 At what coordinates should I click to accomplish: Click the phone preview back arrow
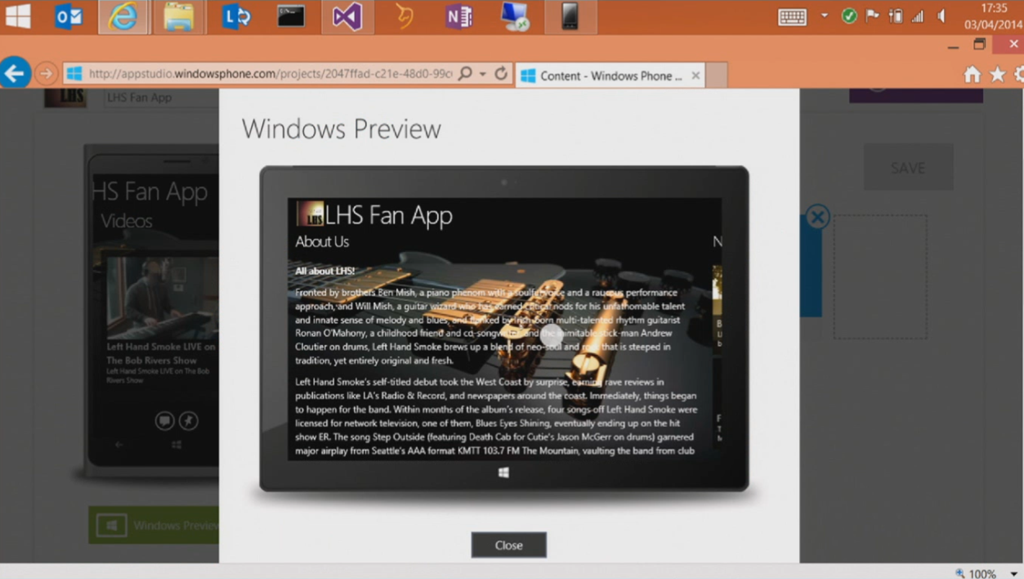coord(119,445)
